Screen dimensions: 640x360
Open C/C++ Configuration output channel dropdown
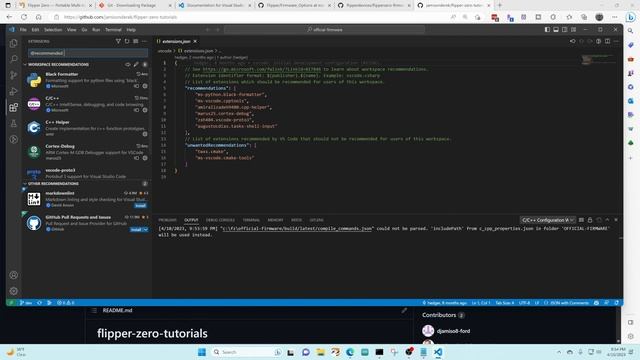pyautogui.click(x=547, y=220)
